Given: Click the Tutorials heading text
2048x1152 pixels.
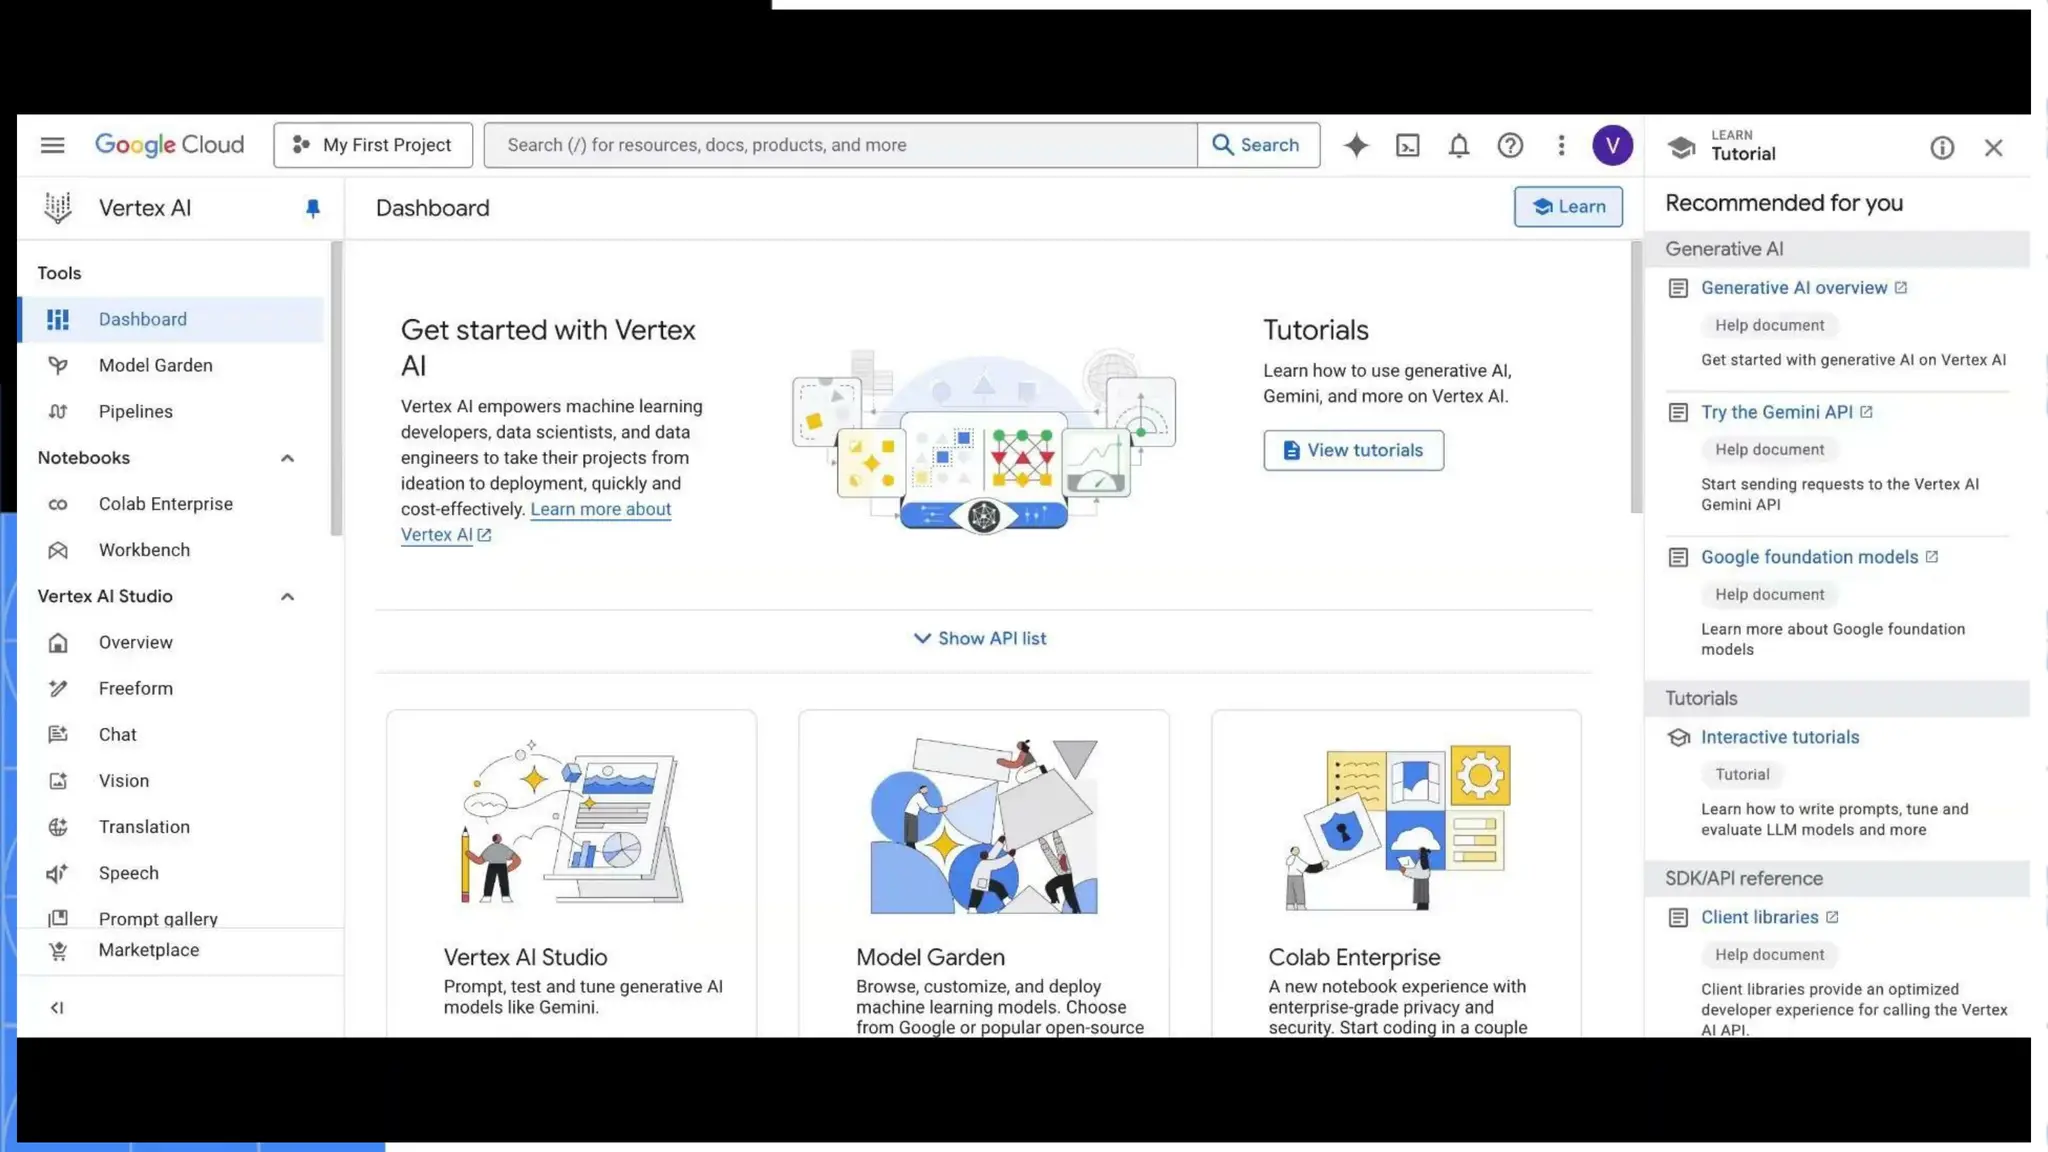Looking at the screenshot, I should point(1316,330).
